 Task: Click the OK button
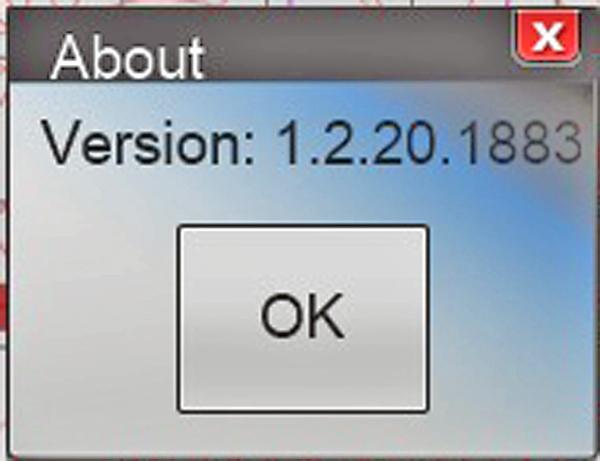point(303,319)
